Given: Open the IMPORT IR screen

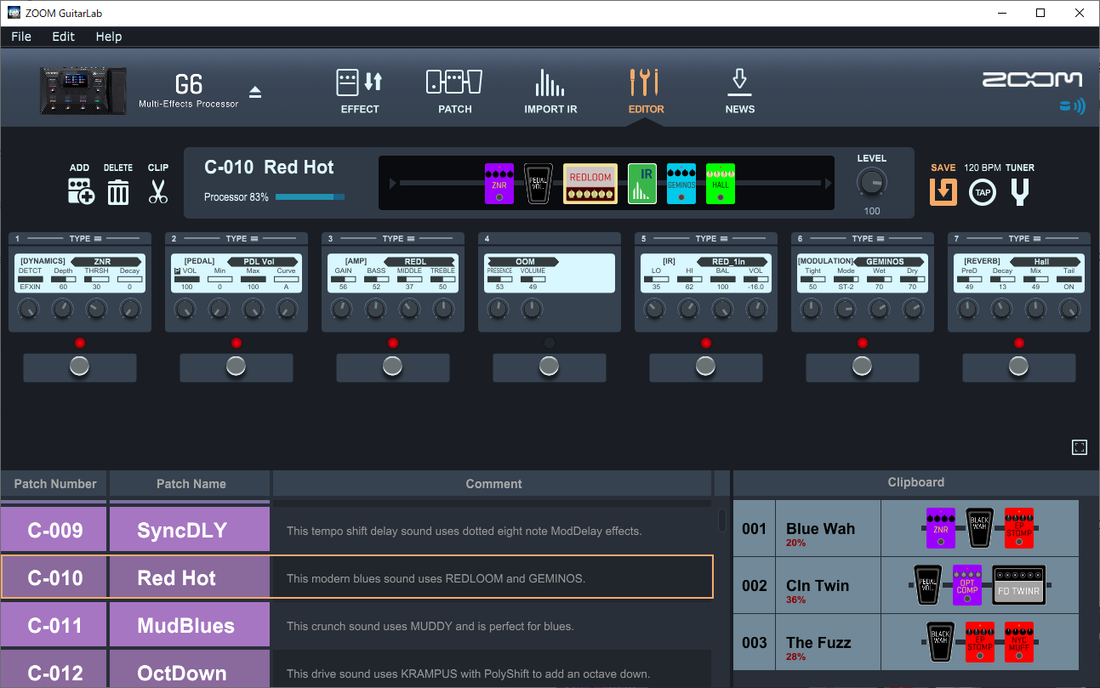Looking at the screenshot, I should click(549, 90).
